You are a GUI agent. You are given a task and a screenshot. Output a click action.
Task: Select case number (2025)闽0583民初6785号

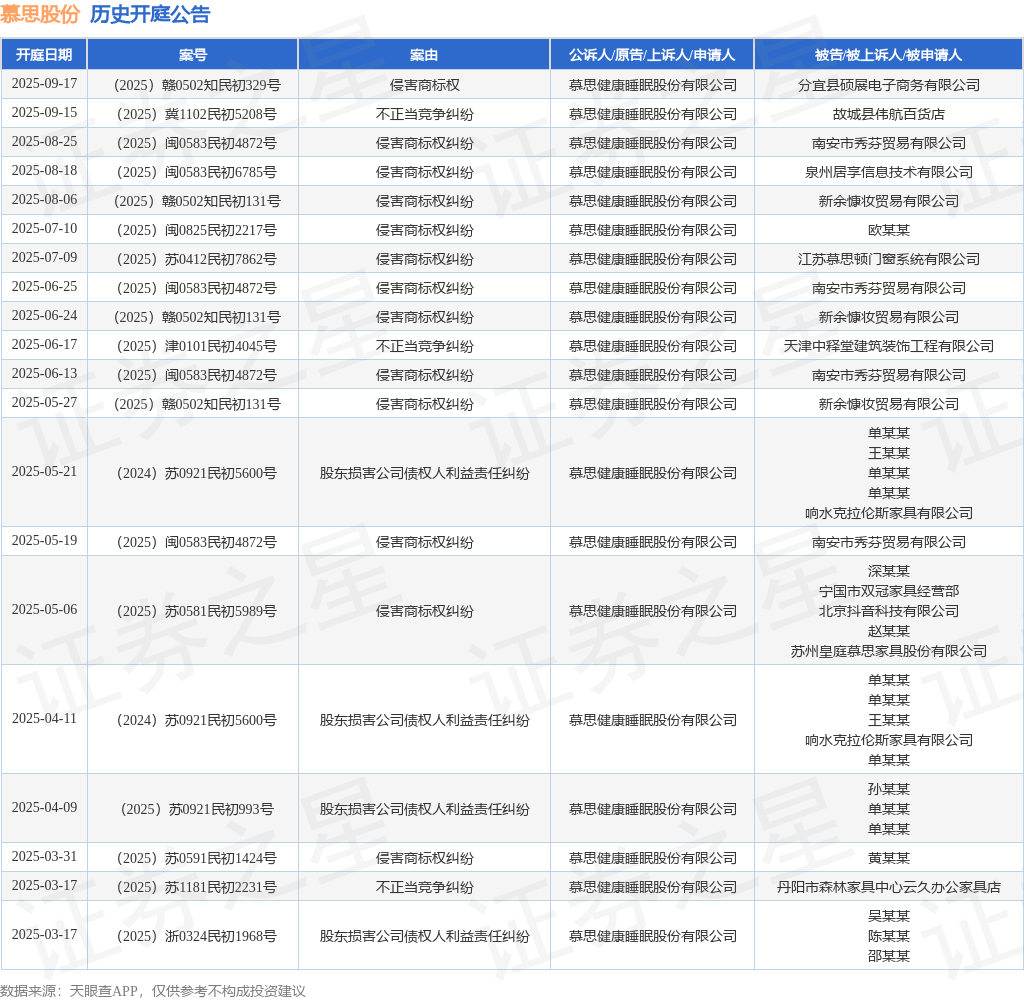197,172
